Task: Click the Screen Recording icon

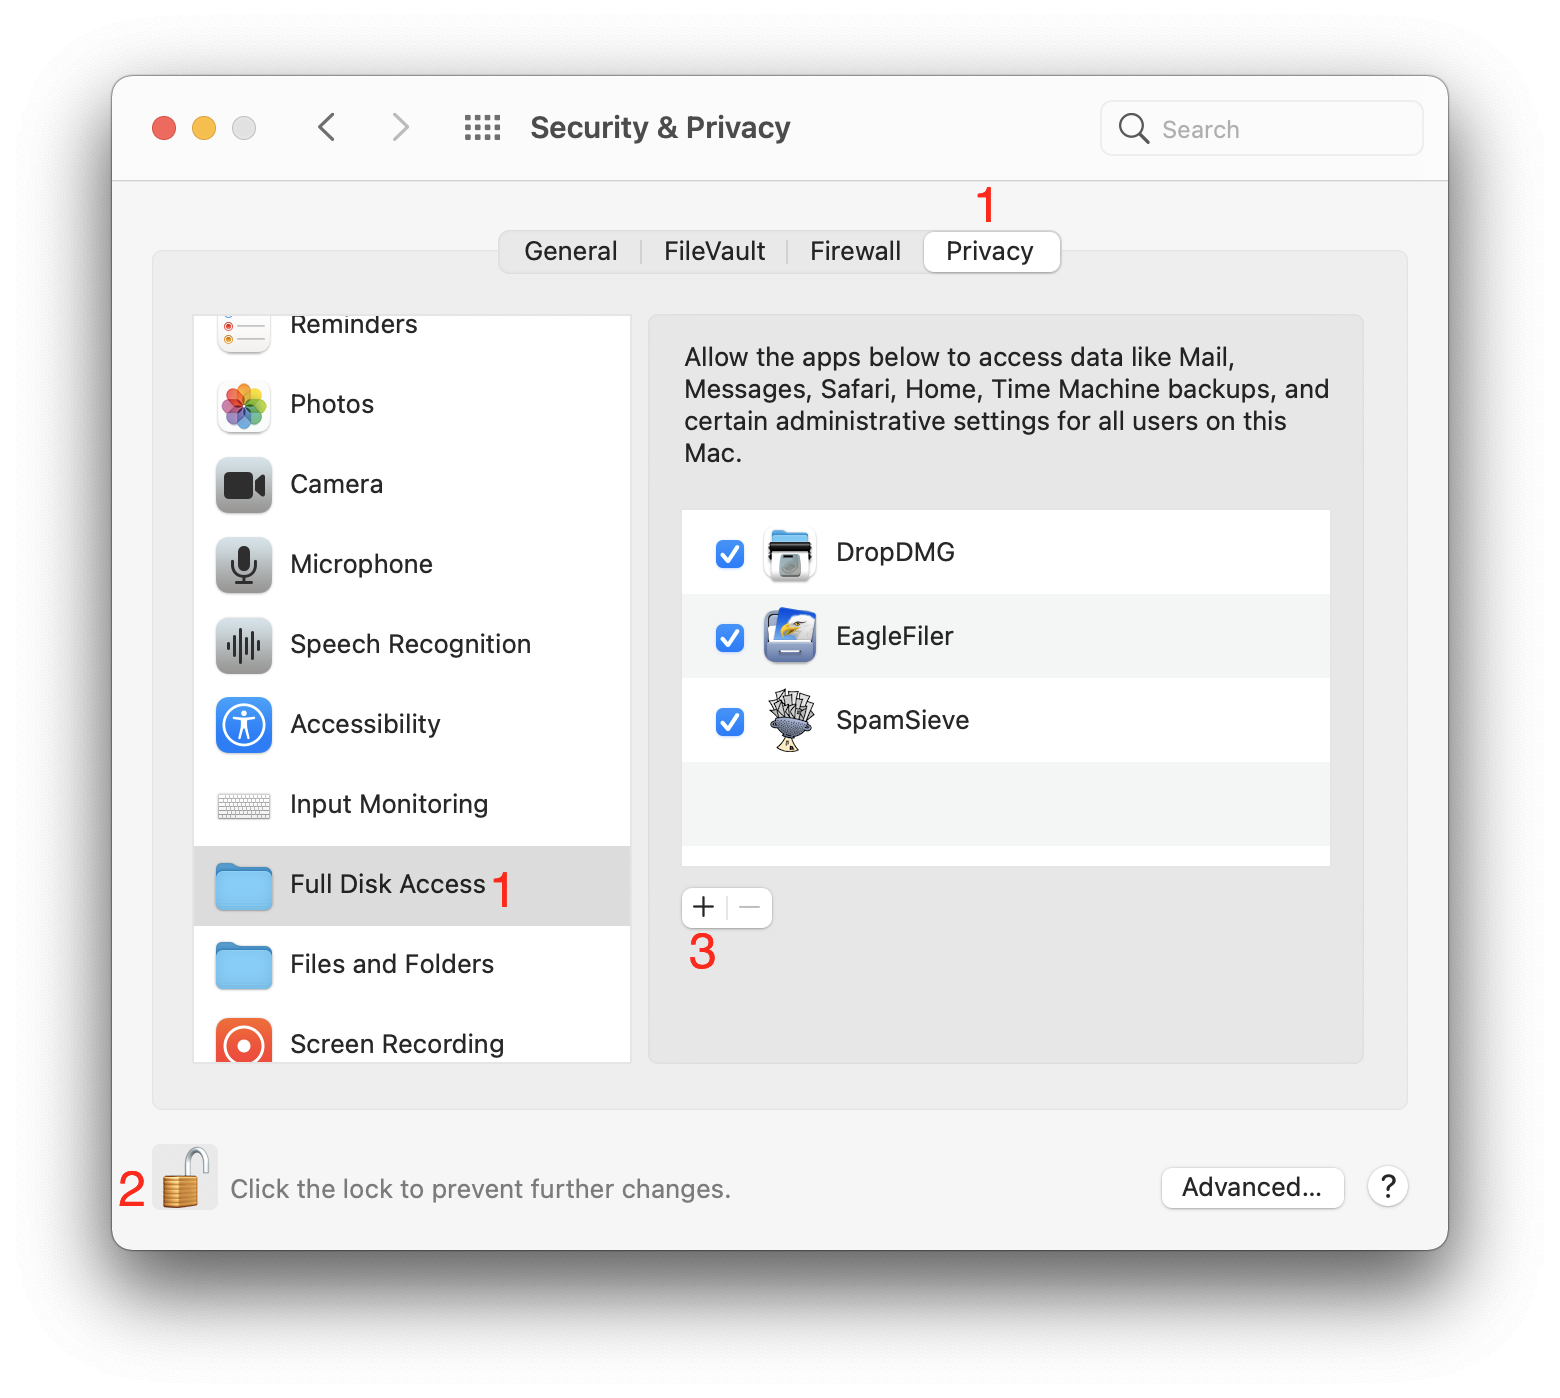Action: [x=243, y=1043]
